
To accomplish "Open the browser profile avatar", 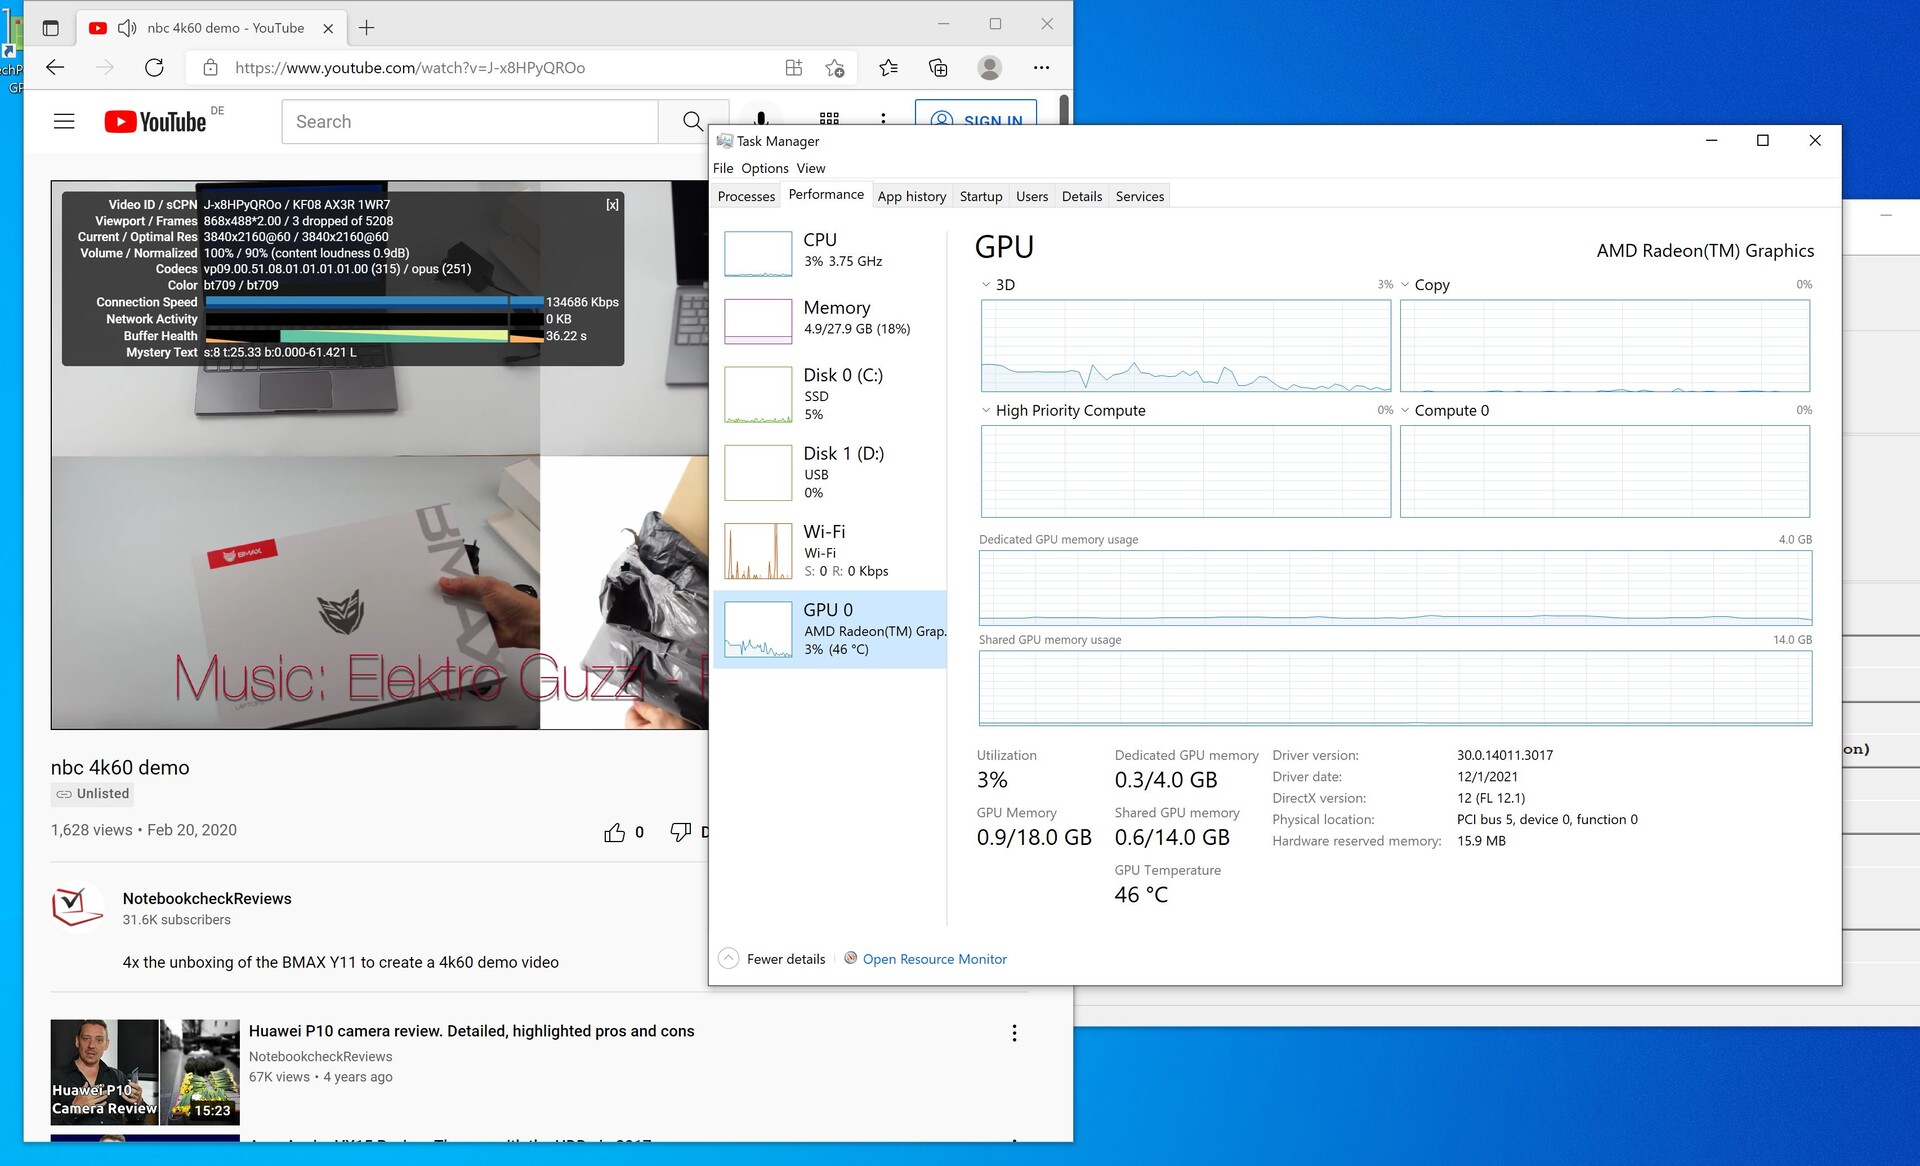I will click(989, 68).
